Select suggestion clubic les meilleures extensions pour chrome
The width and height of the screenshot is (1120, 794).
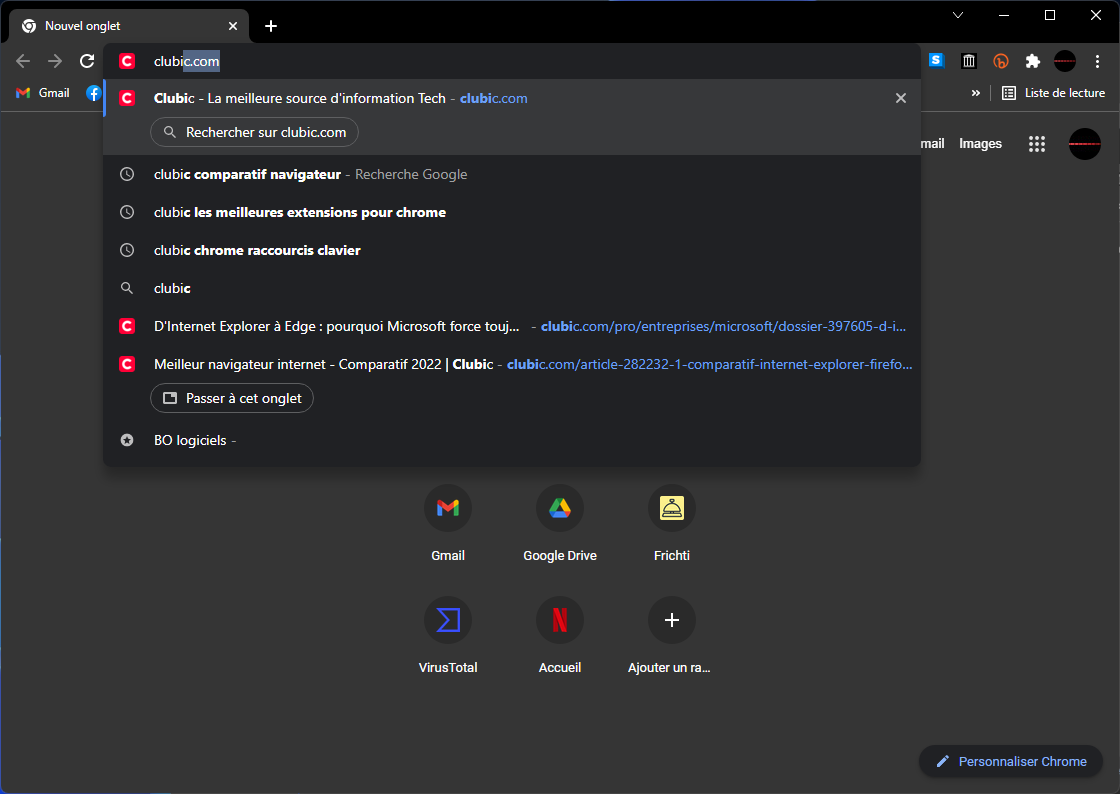(x=511, y=212)
